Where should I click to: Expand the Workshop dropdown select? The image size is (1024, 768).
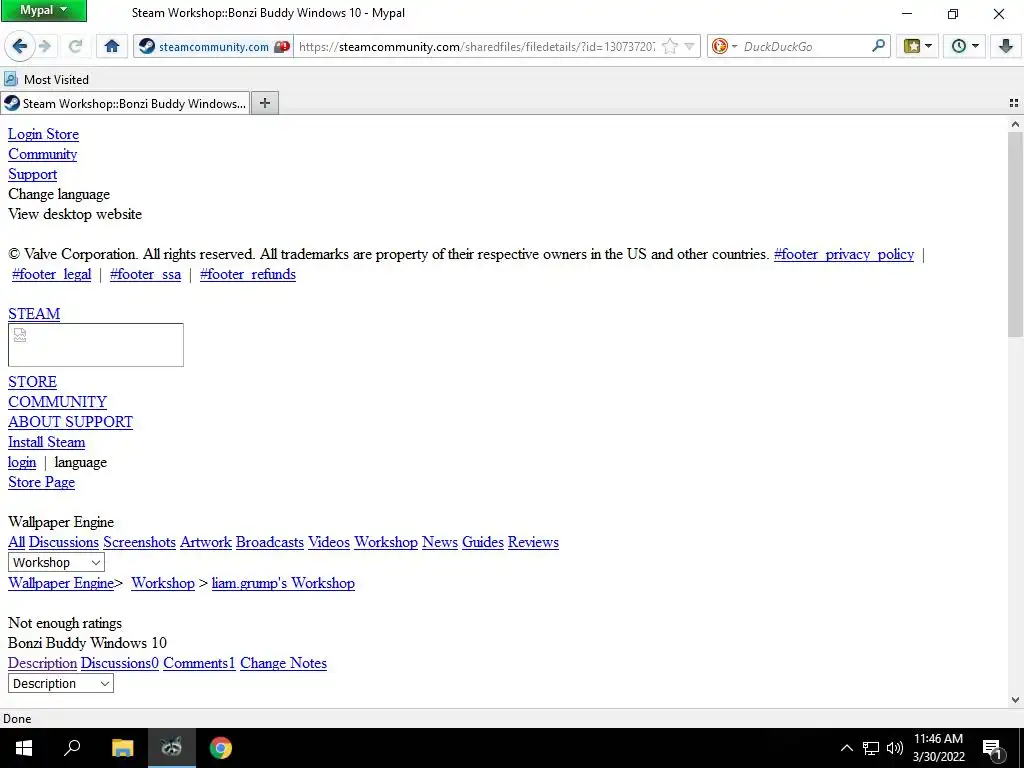point(56,562)
